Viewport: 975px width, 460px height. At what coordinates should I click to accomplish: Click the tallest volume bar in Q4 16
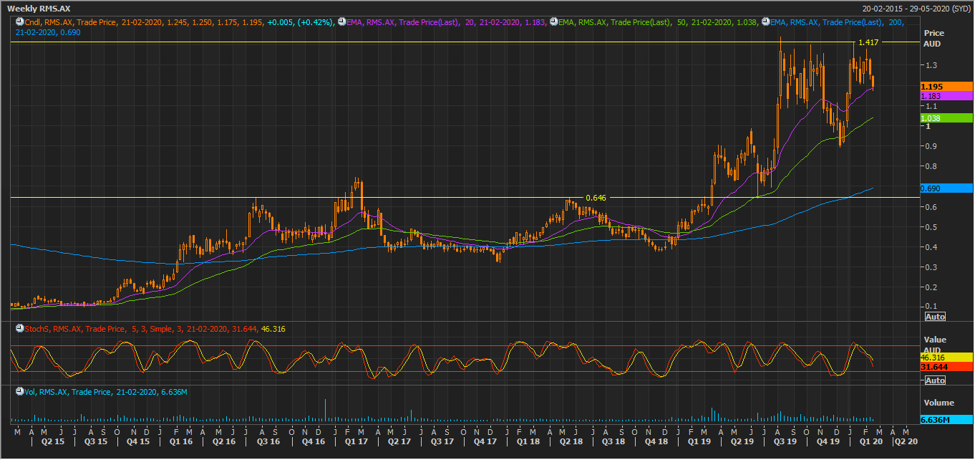(325, 411)
